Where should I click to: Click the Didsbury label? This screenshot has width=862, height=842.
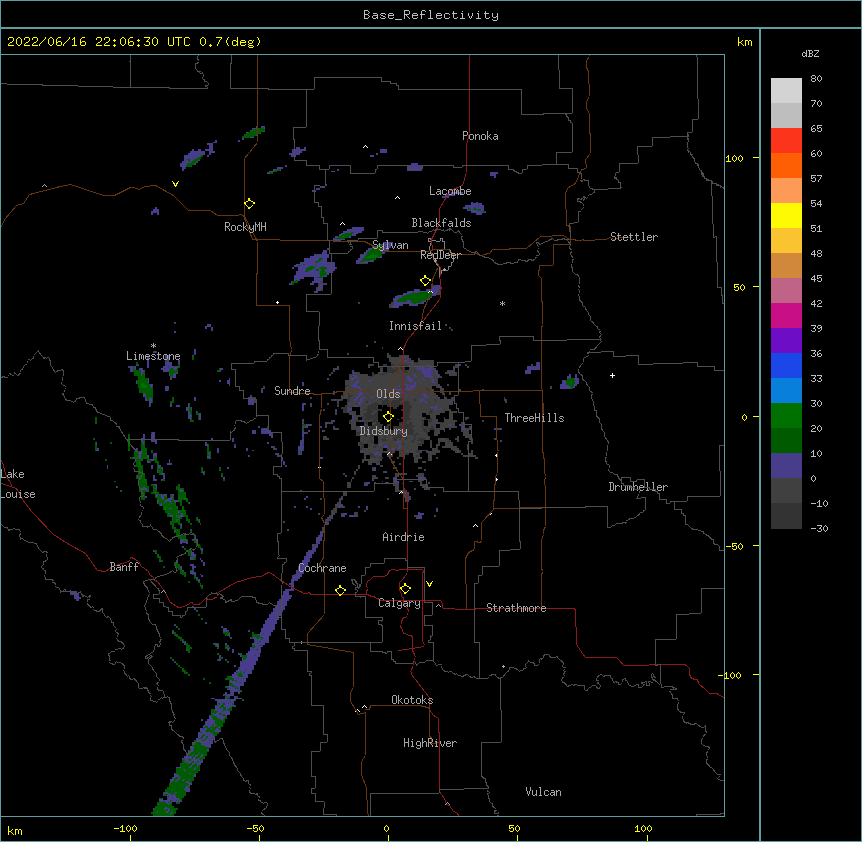tap(383, 431)
